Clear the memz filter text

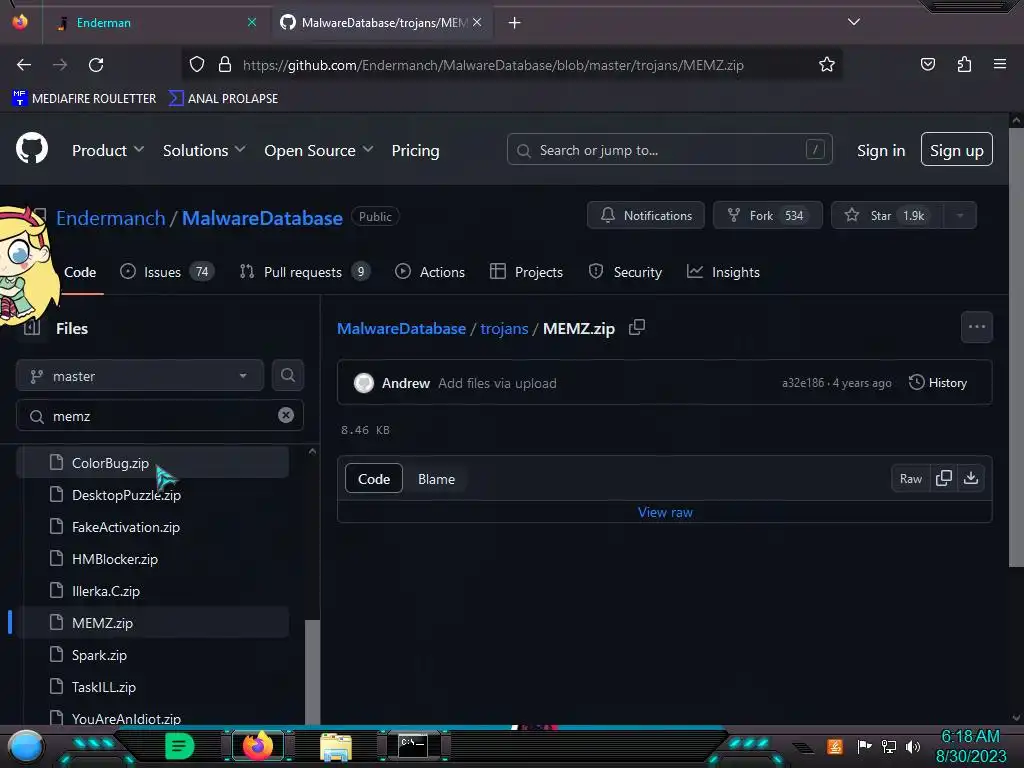click(285, 415)
